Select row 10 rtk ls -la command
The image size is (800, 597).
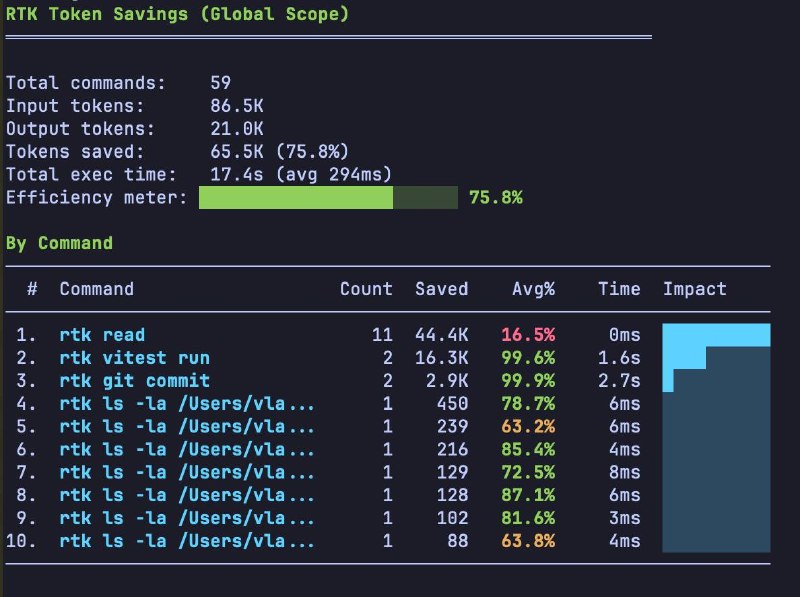click(187, 541)
